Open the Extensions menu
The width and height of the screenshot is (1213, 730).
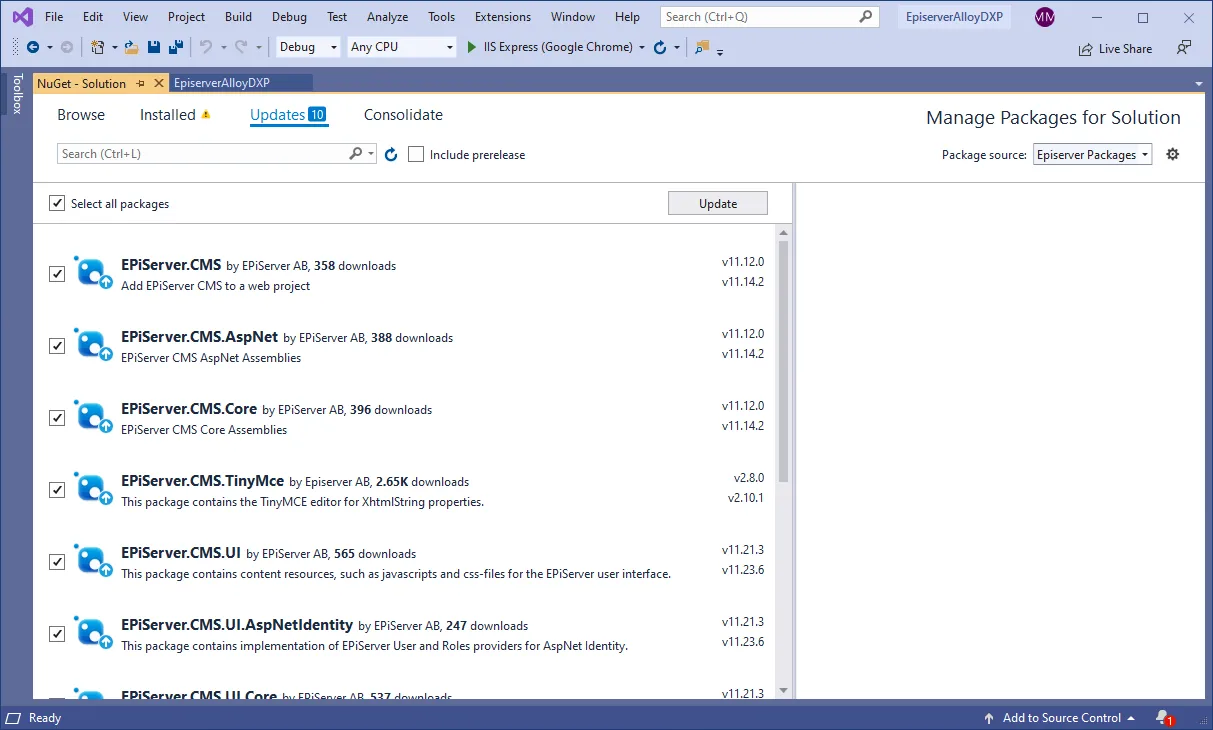pos(503,17)
